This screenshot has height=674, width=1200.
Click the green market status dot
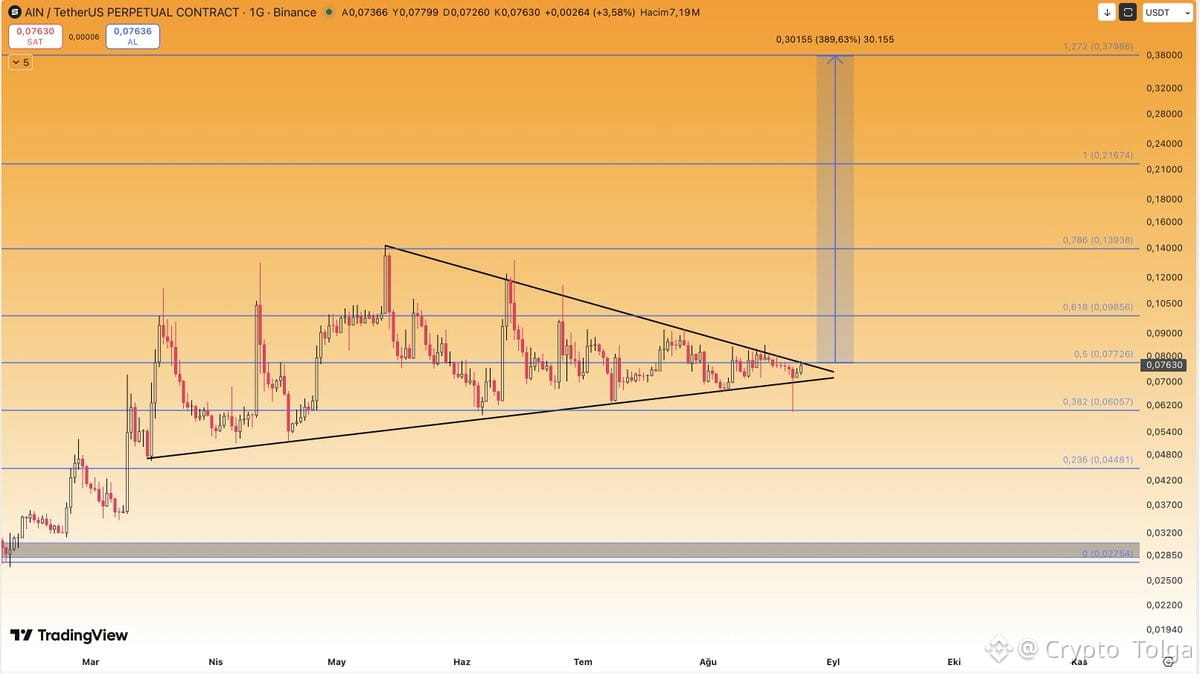[x=329, y=13]
